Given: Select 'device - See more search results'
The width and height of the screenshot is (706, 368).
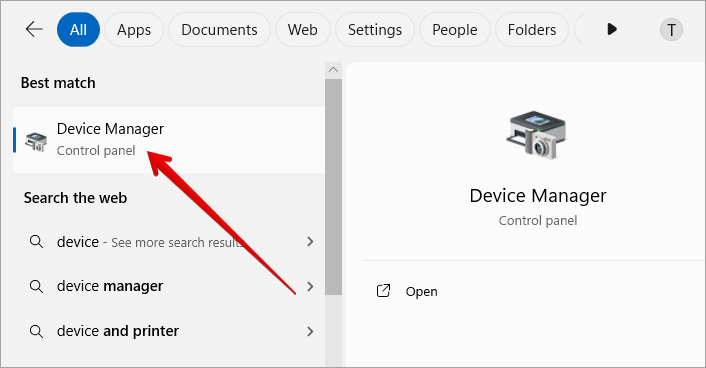Looking at the screenshot, I should click(169, 242).
